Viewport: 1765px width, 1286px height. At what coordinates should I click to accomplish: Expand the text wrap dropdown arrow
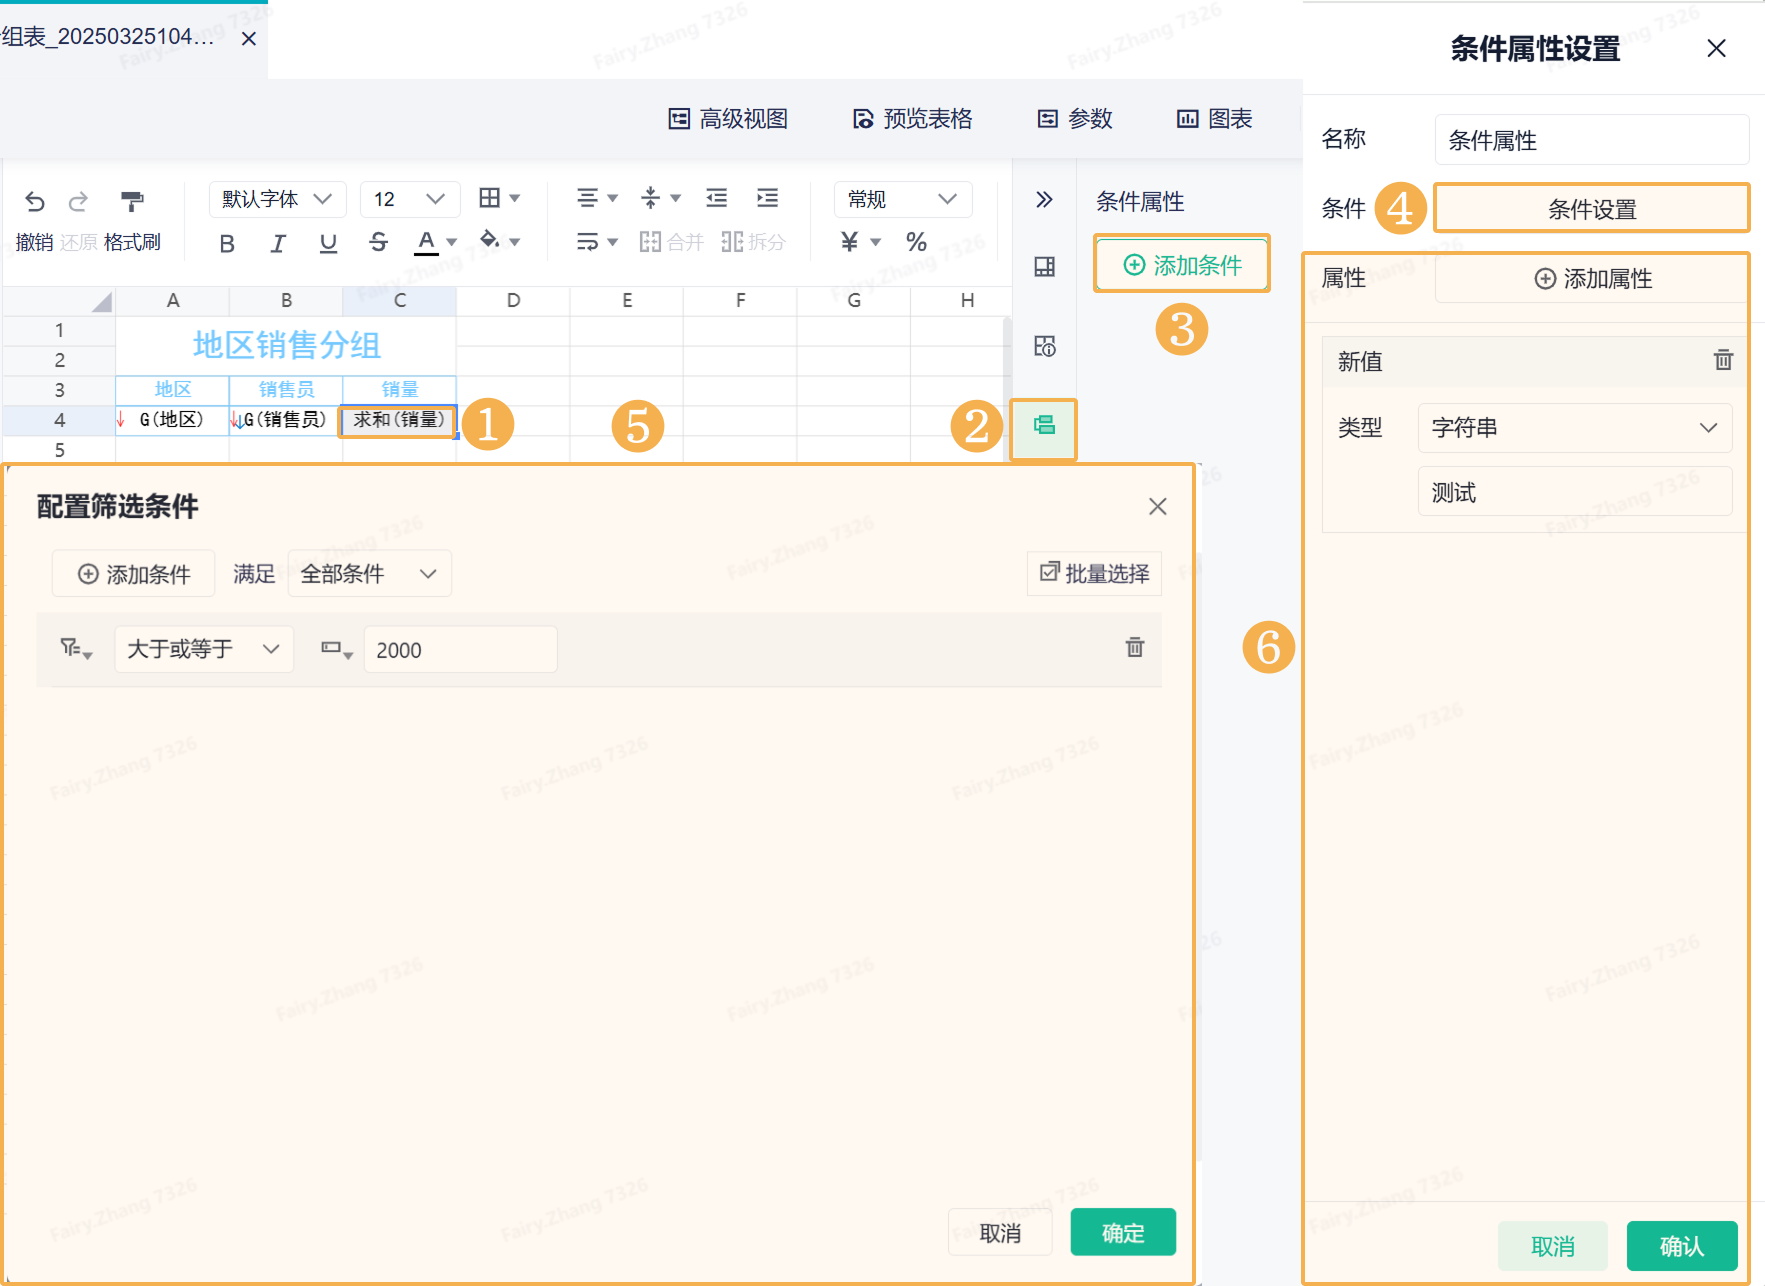[613, 242]
